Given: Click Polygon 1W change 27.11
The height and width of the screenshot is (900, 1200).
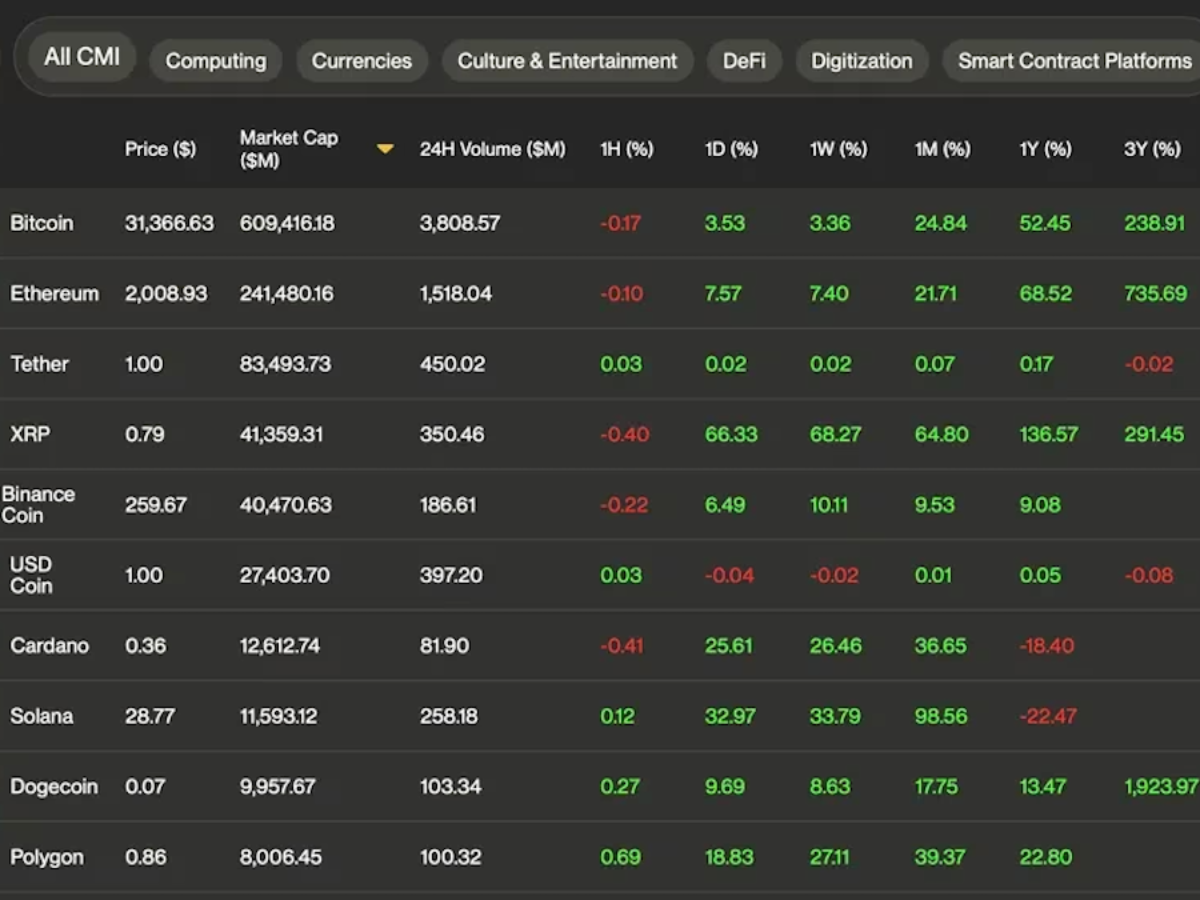Looking at the screenshot, I should point(830,857).
